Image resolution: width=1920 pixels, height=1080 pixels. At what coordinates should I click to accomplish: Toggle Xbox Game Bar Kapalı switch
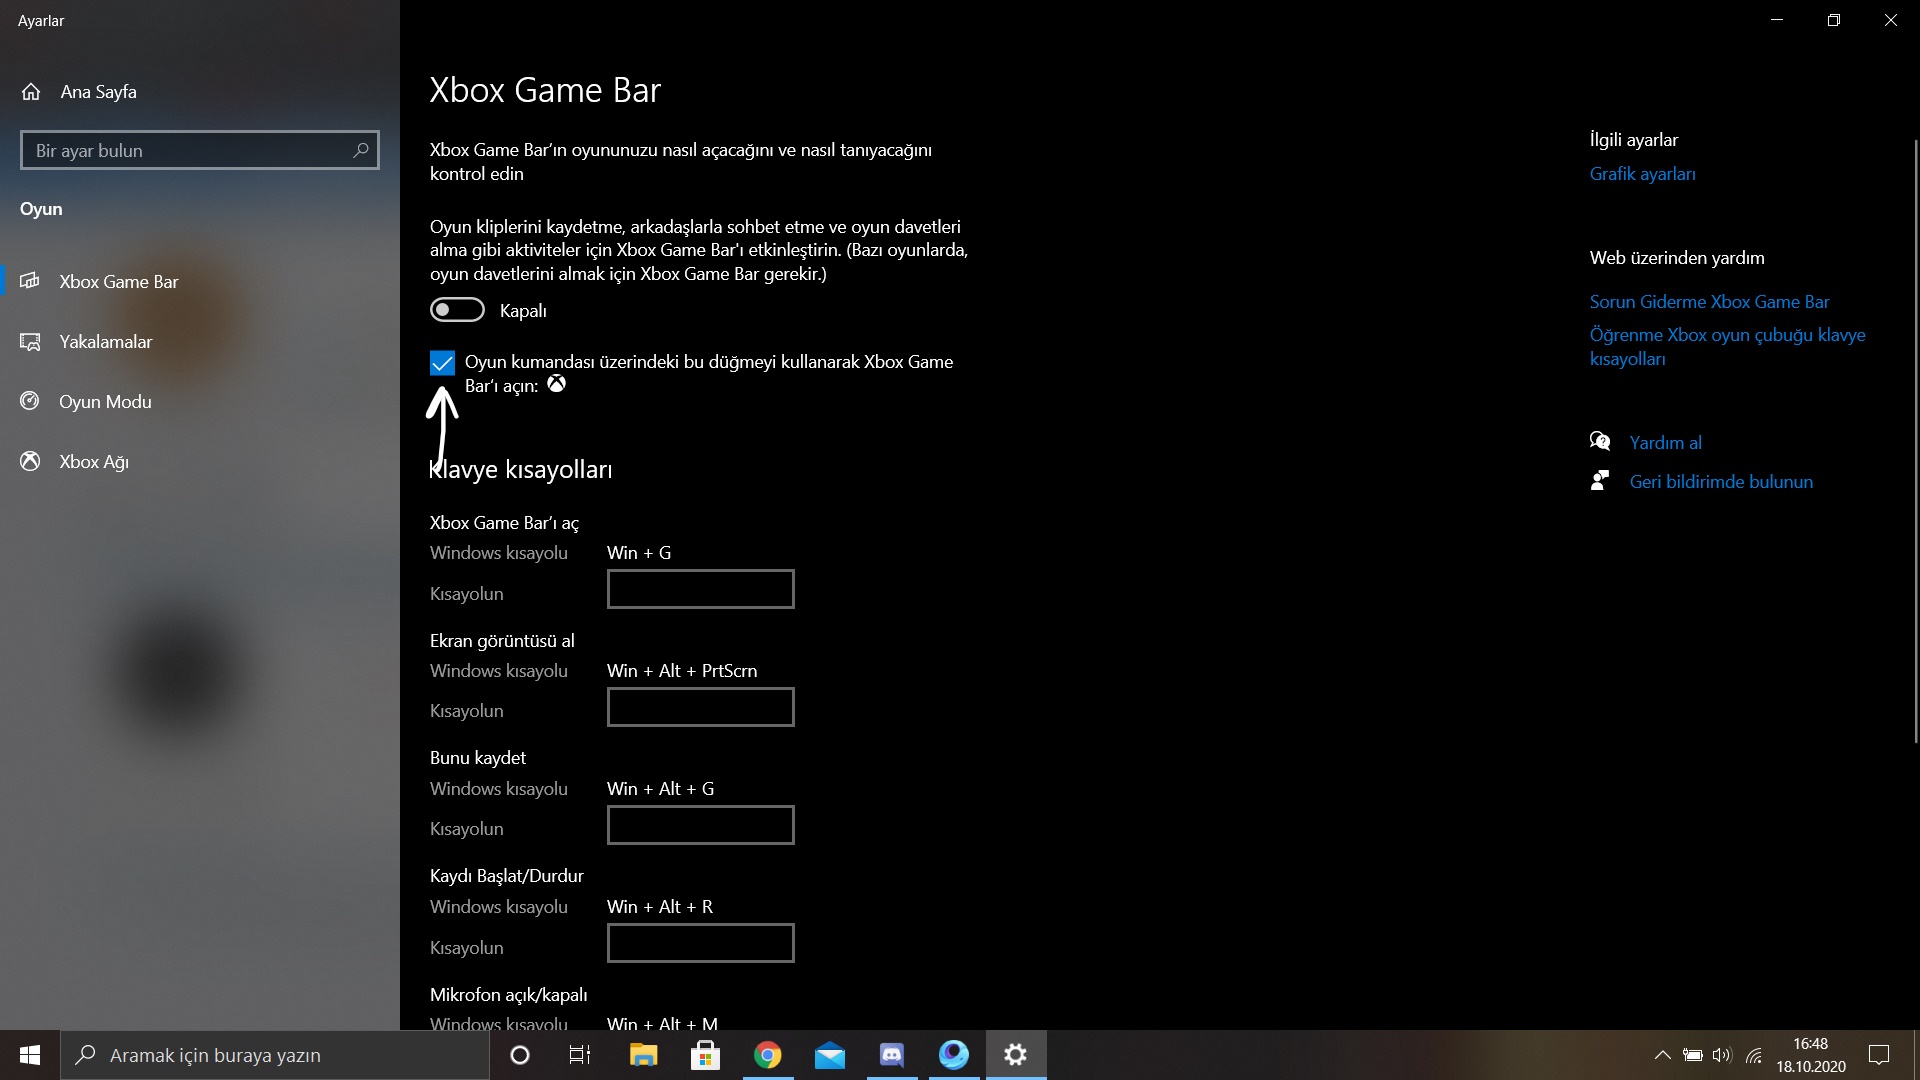457,310
